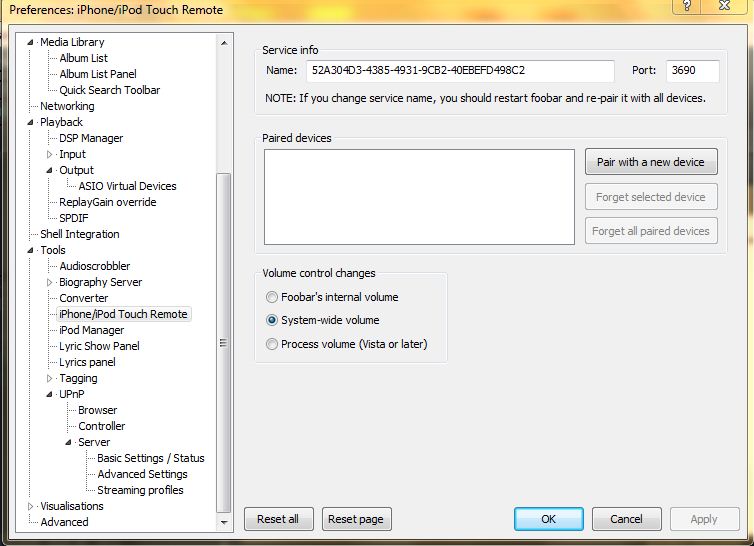Click the Reset all button
This screenshot has height=546, width=754.
[x=278, y=519]
